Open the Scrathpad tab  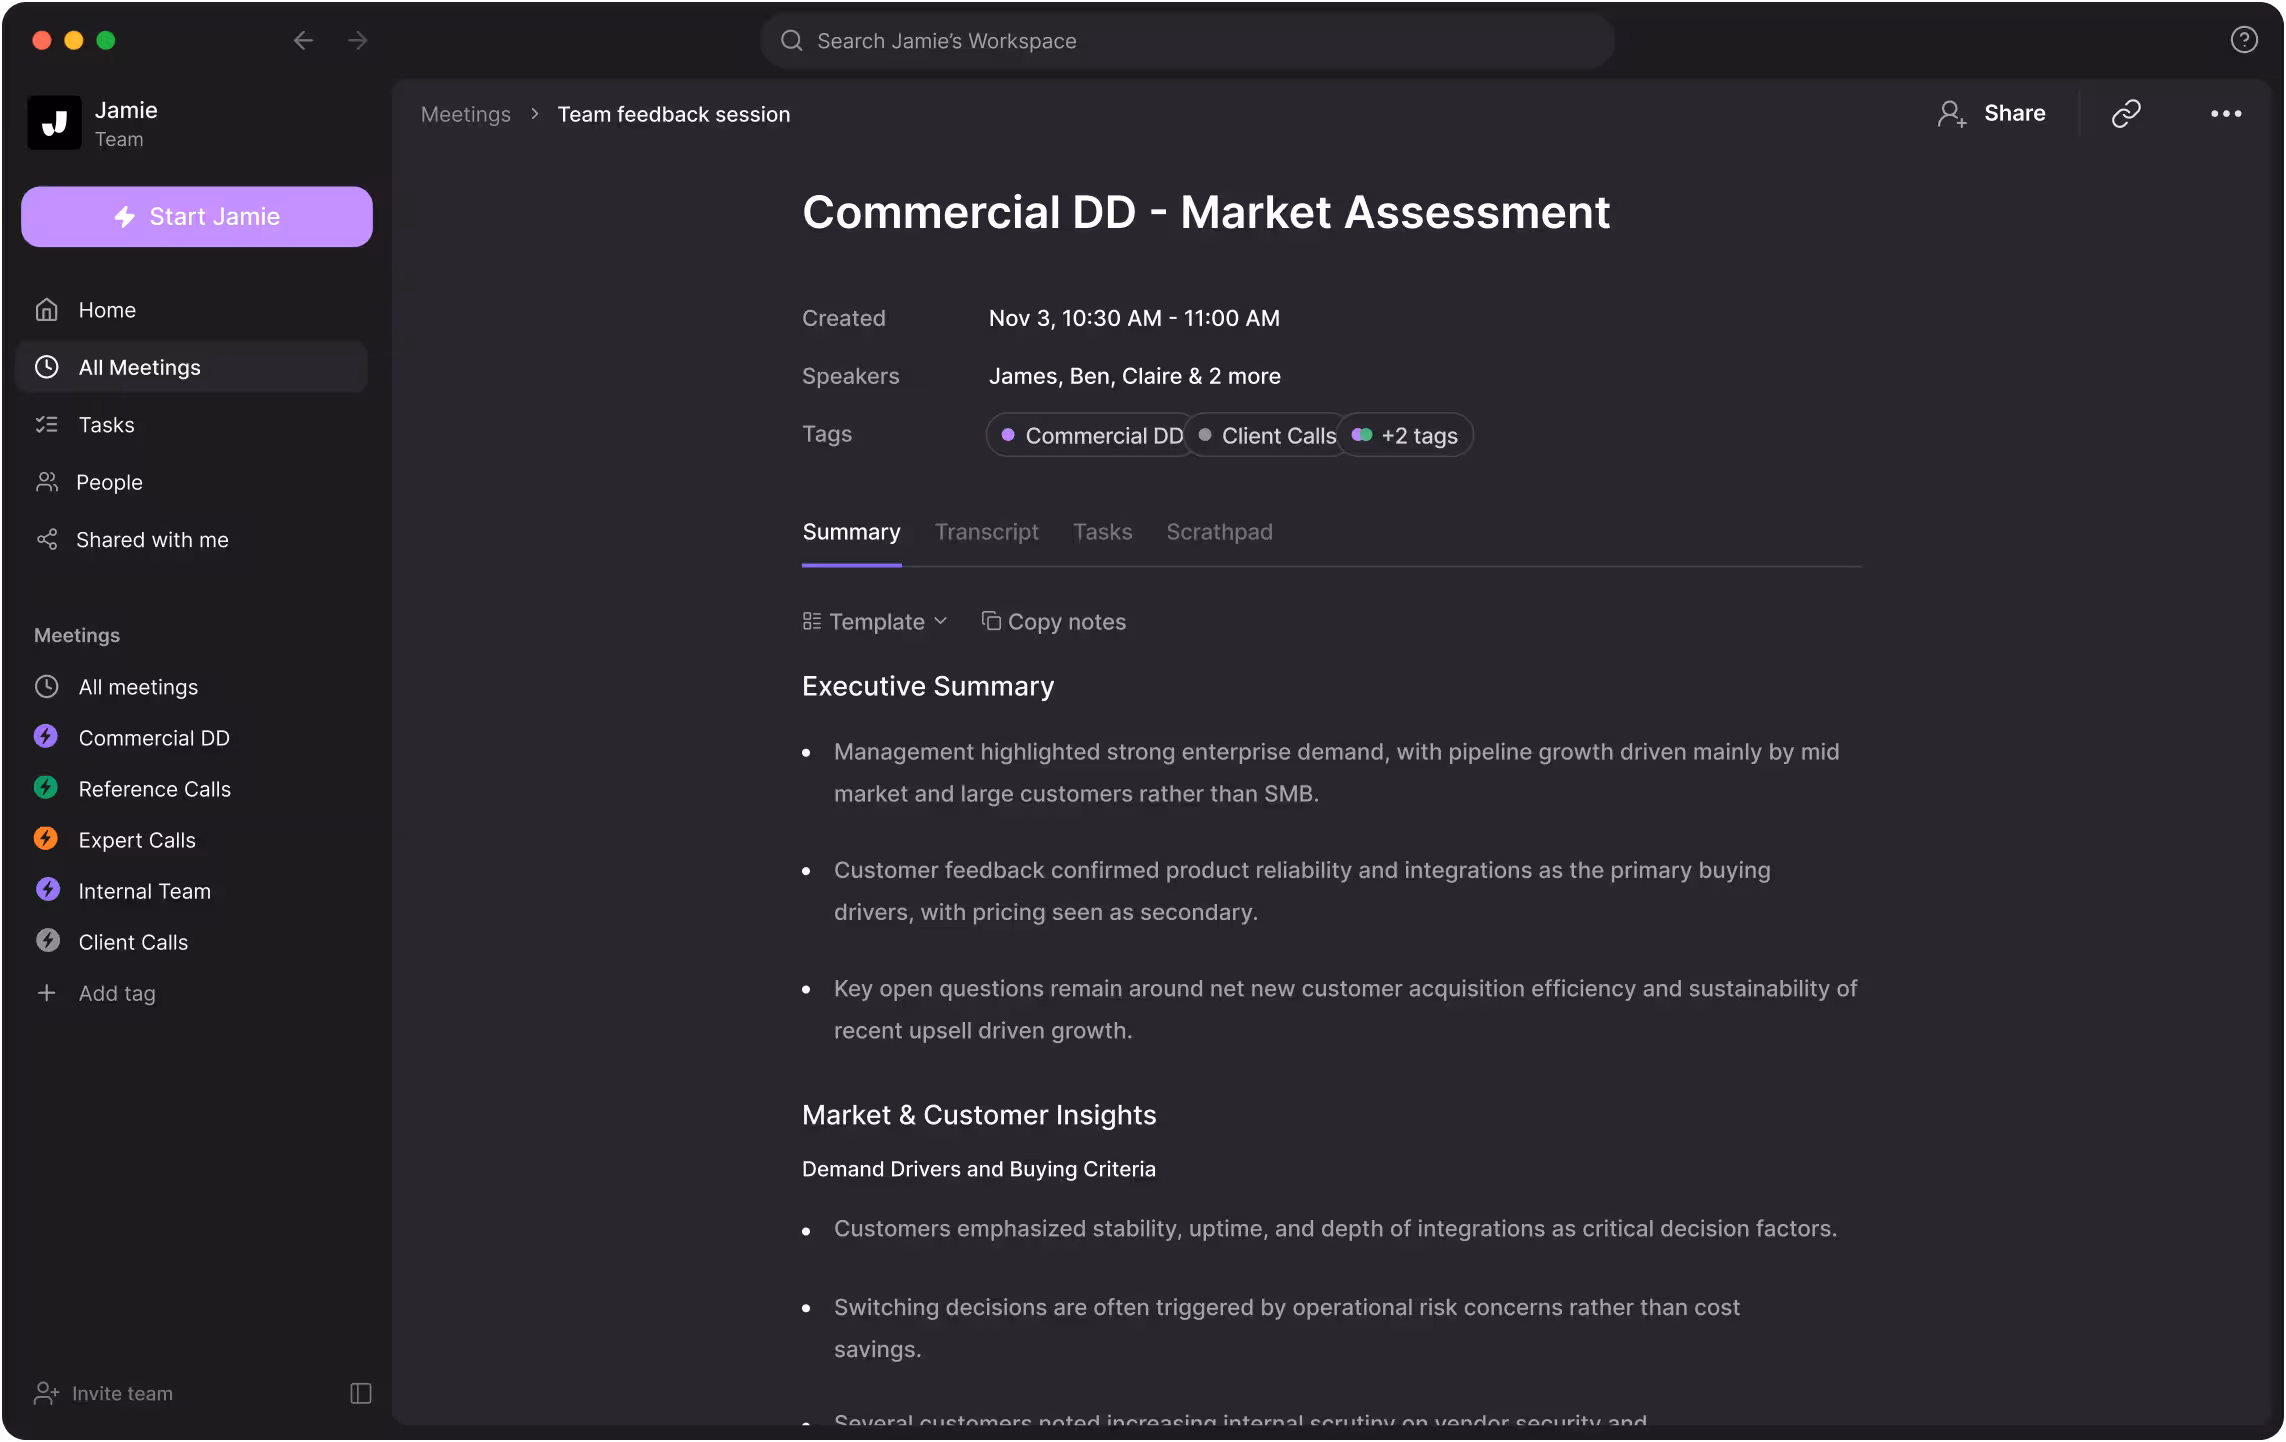tap(1218, 532)
